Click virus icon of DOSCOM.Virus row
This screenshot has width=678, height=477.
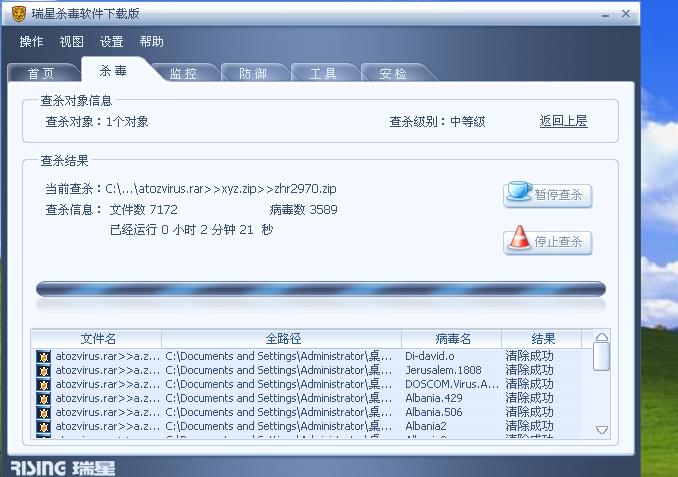pos(43,384)
